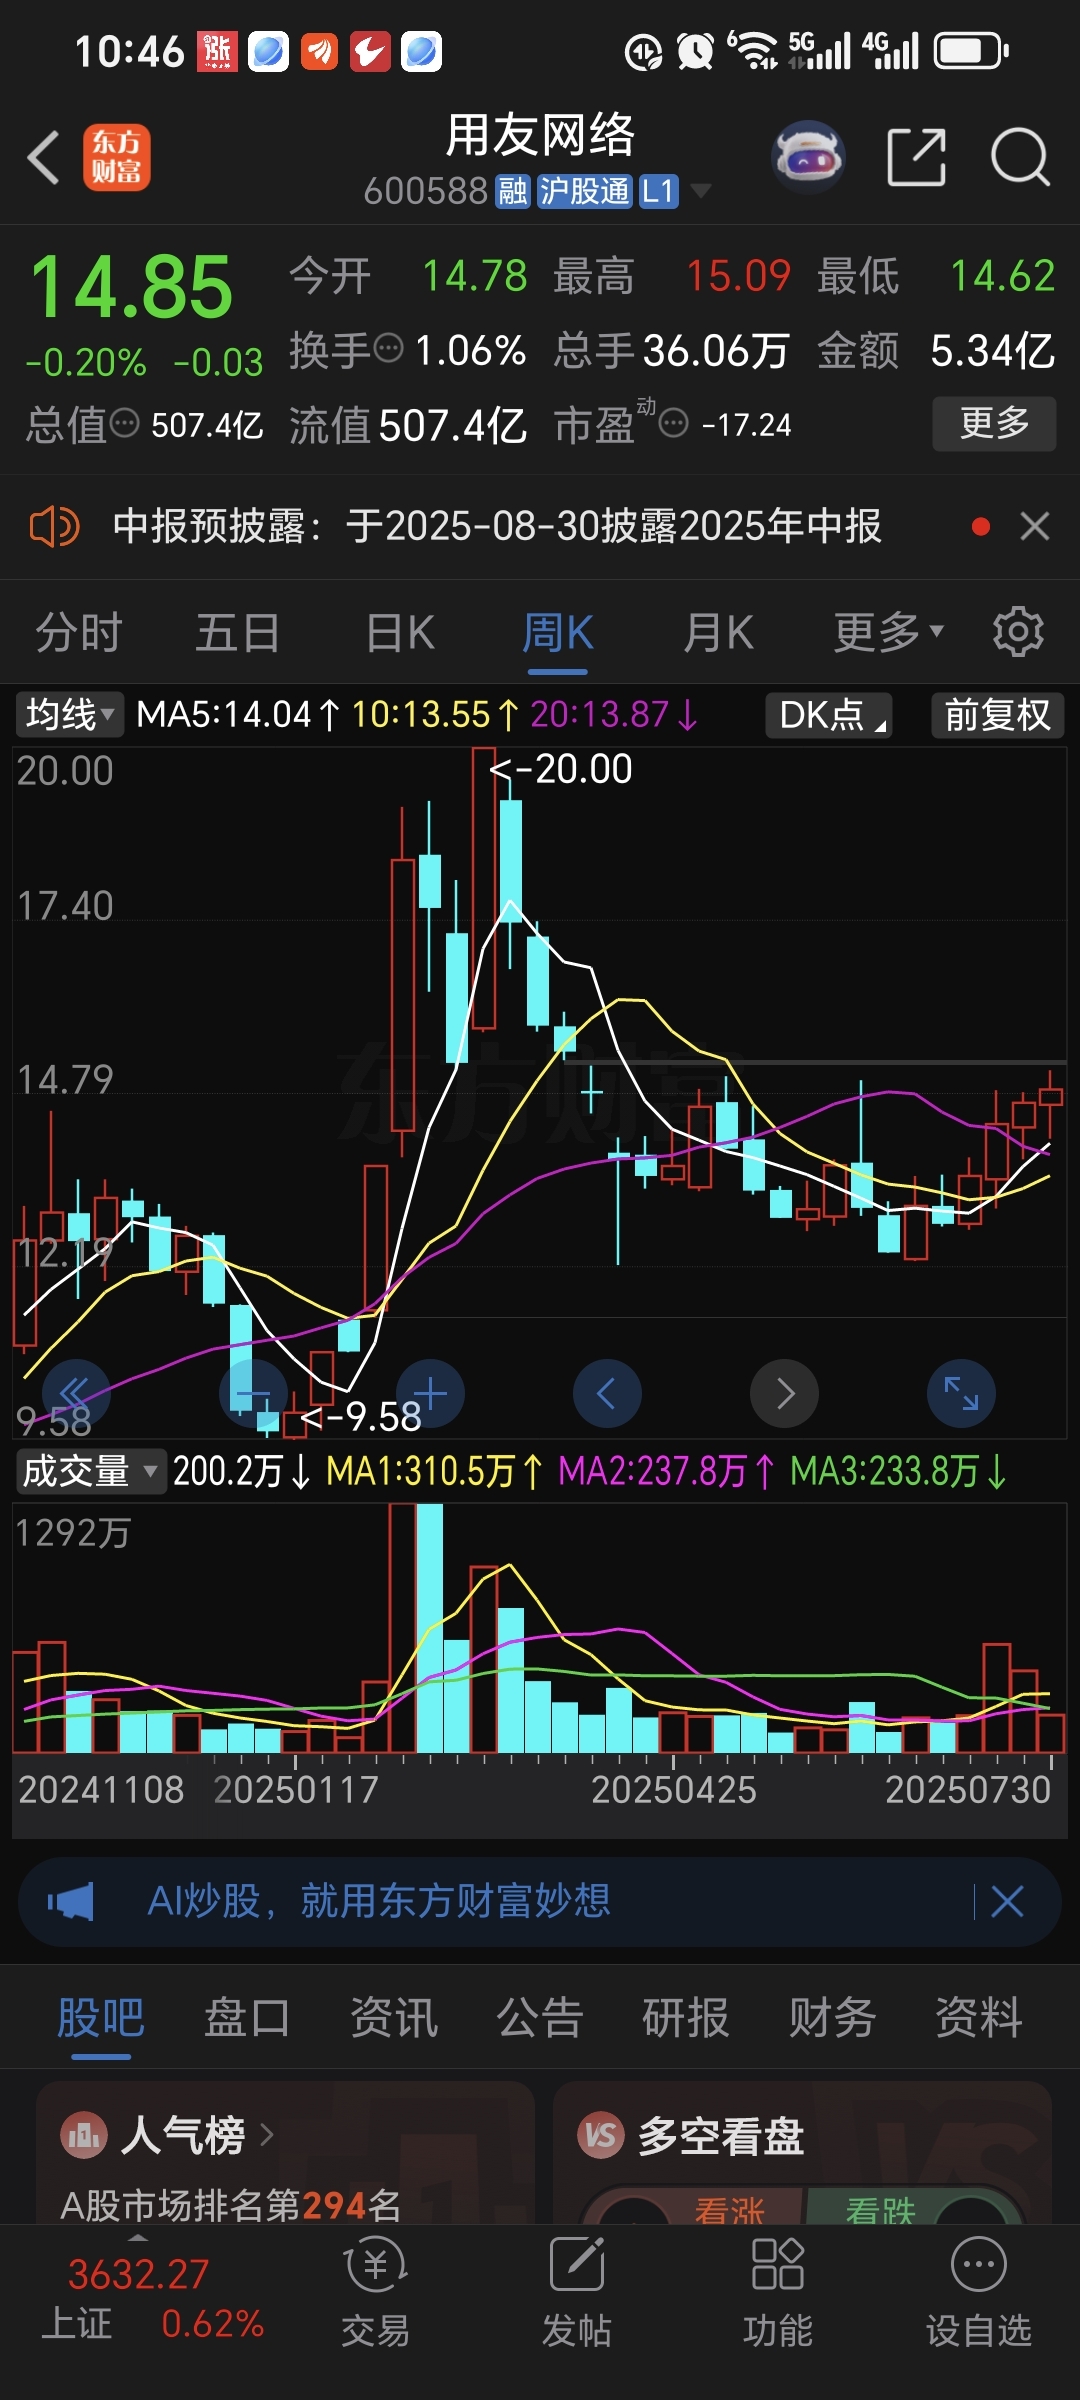The image size is (1080, 2400).
Task: Open the 成交量 indicator dropdown
Action: point(90,1471)
